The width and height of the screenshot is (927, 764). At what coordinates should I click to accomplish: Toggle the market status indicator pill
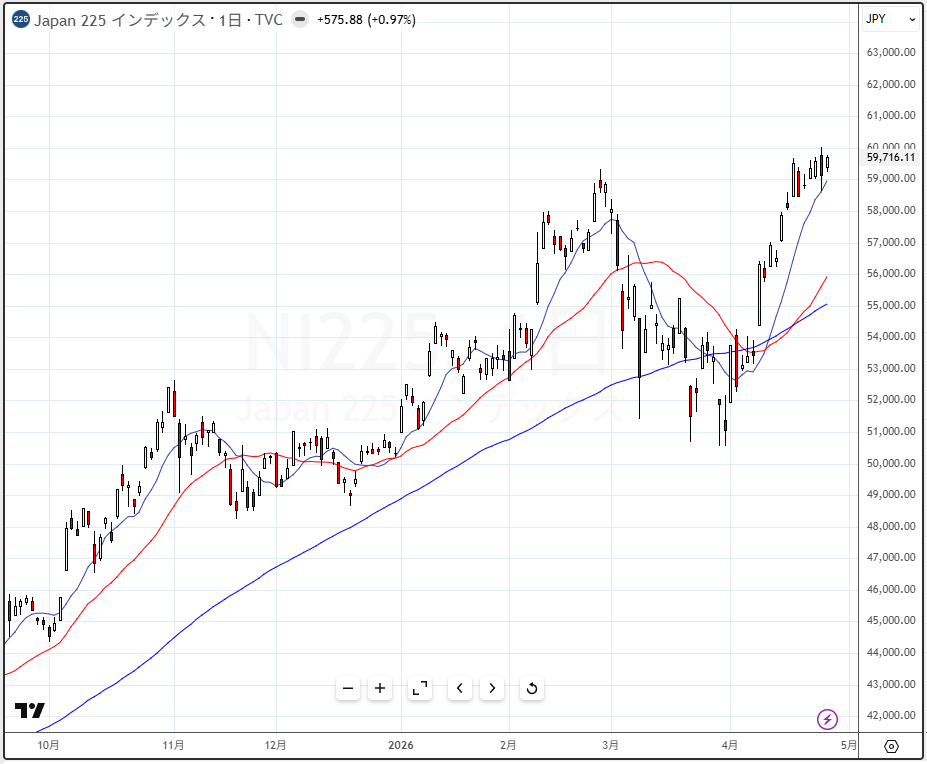click(300, 20)
